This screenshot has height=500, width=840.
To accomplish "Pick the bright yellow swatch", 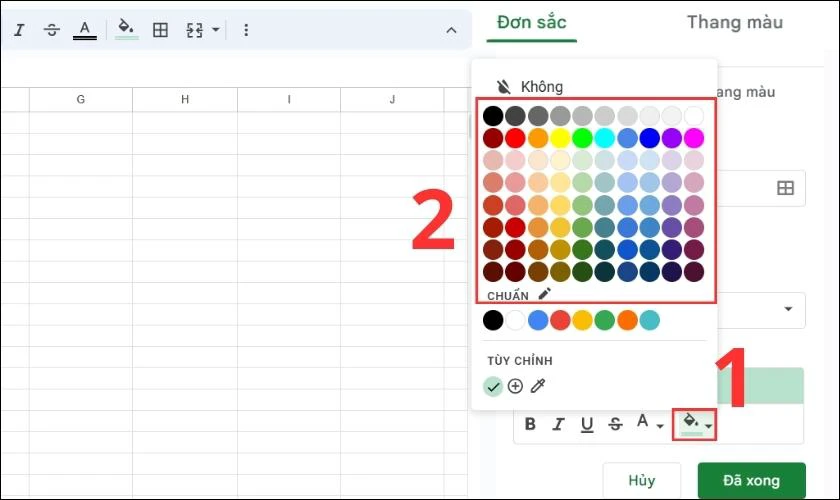I will click(x=560, y=138).
